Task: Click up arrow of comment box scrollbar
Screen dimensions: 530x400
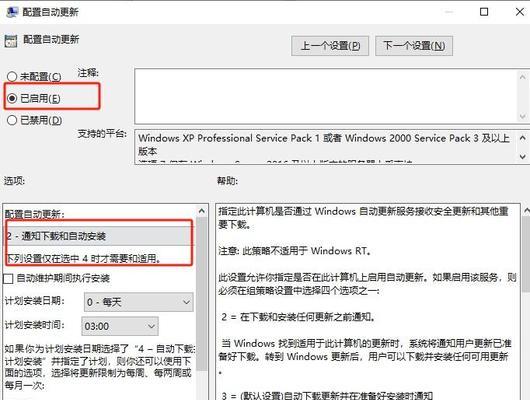Action: pyautogui.click(x=523, y=77)
